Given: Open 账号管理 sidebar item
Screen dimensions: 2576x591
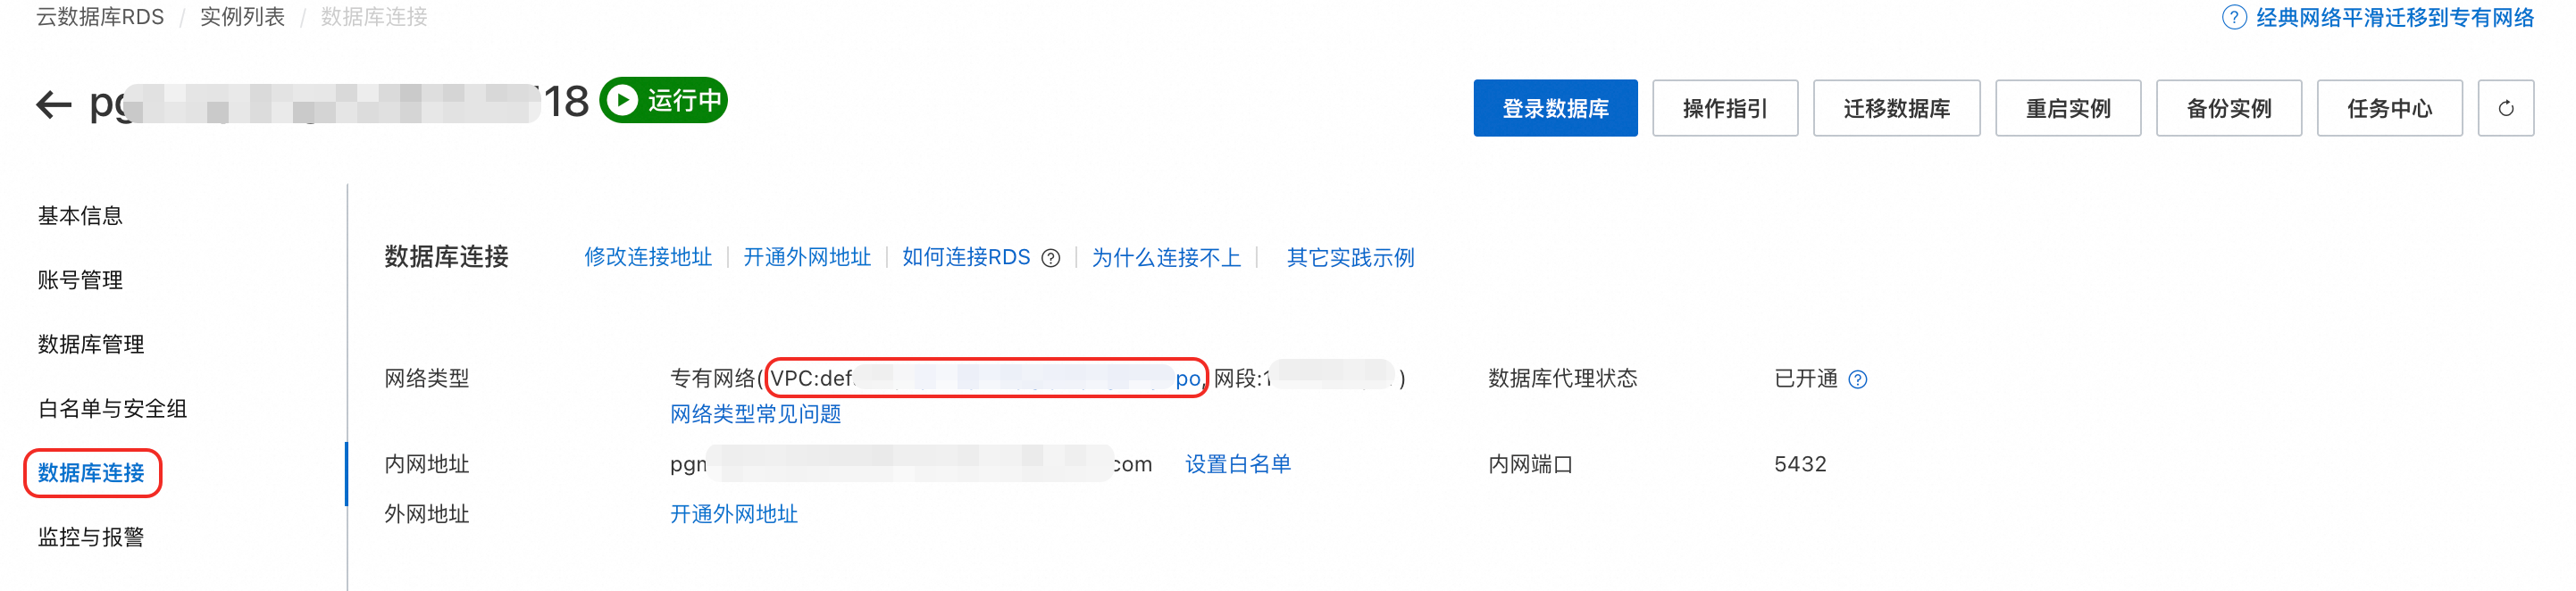Looking at the screenshot, I should click(x=80, y=280).
